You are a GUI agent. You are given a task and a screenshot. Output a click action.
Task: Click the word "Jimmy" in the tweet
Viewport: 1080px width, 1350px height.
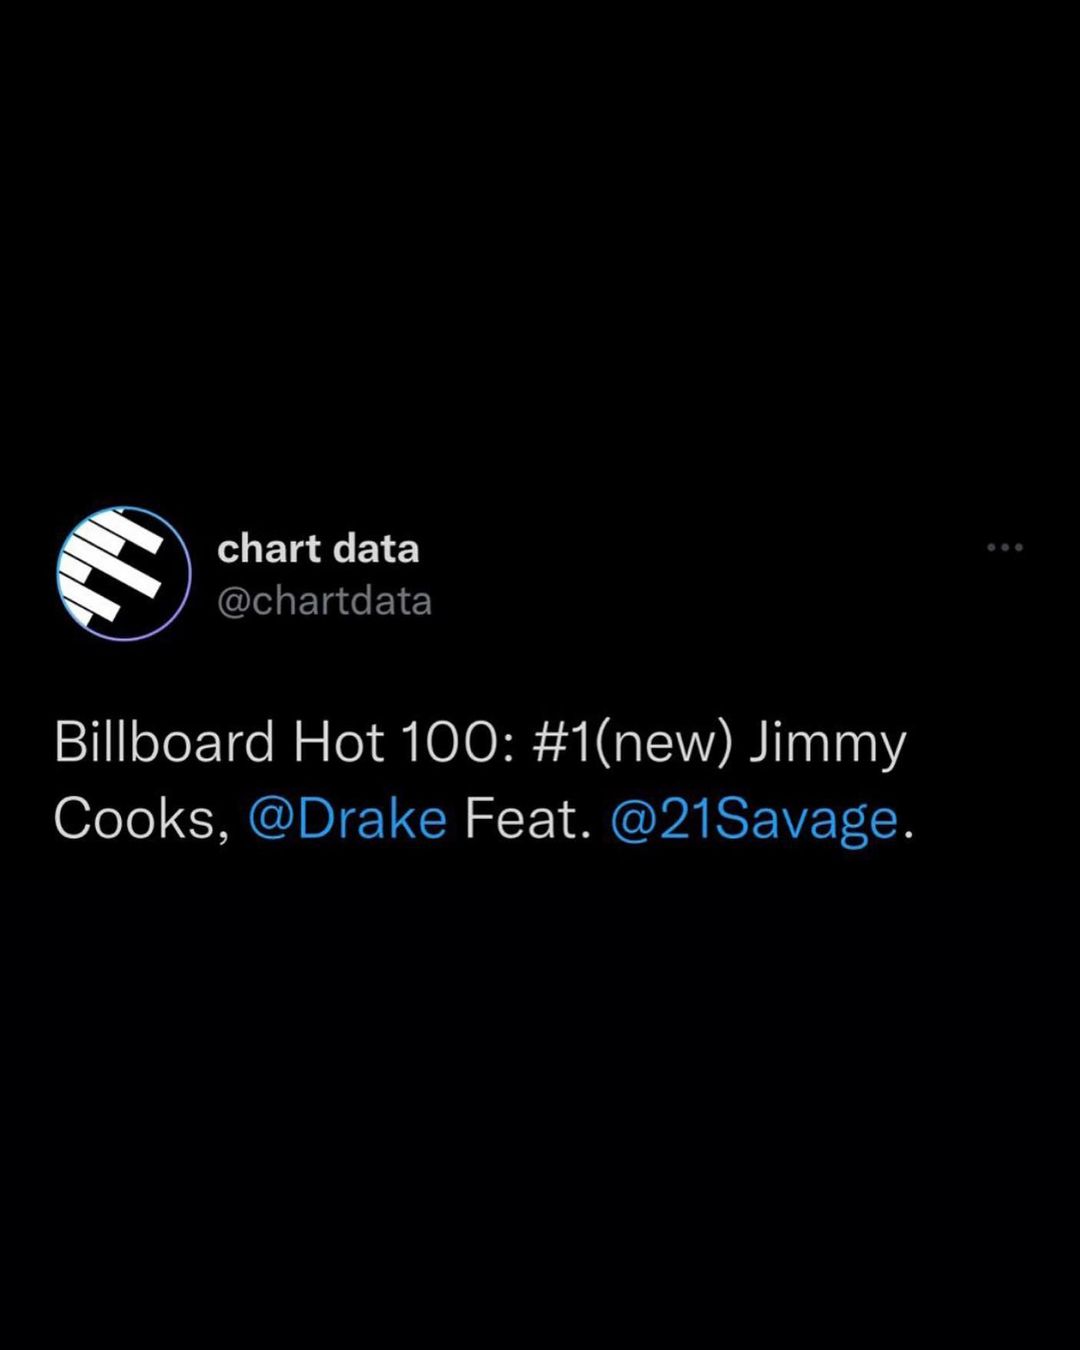(827, 743)
